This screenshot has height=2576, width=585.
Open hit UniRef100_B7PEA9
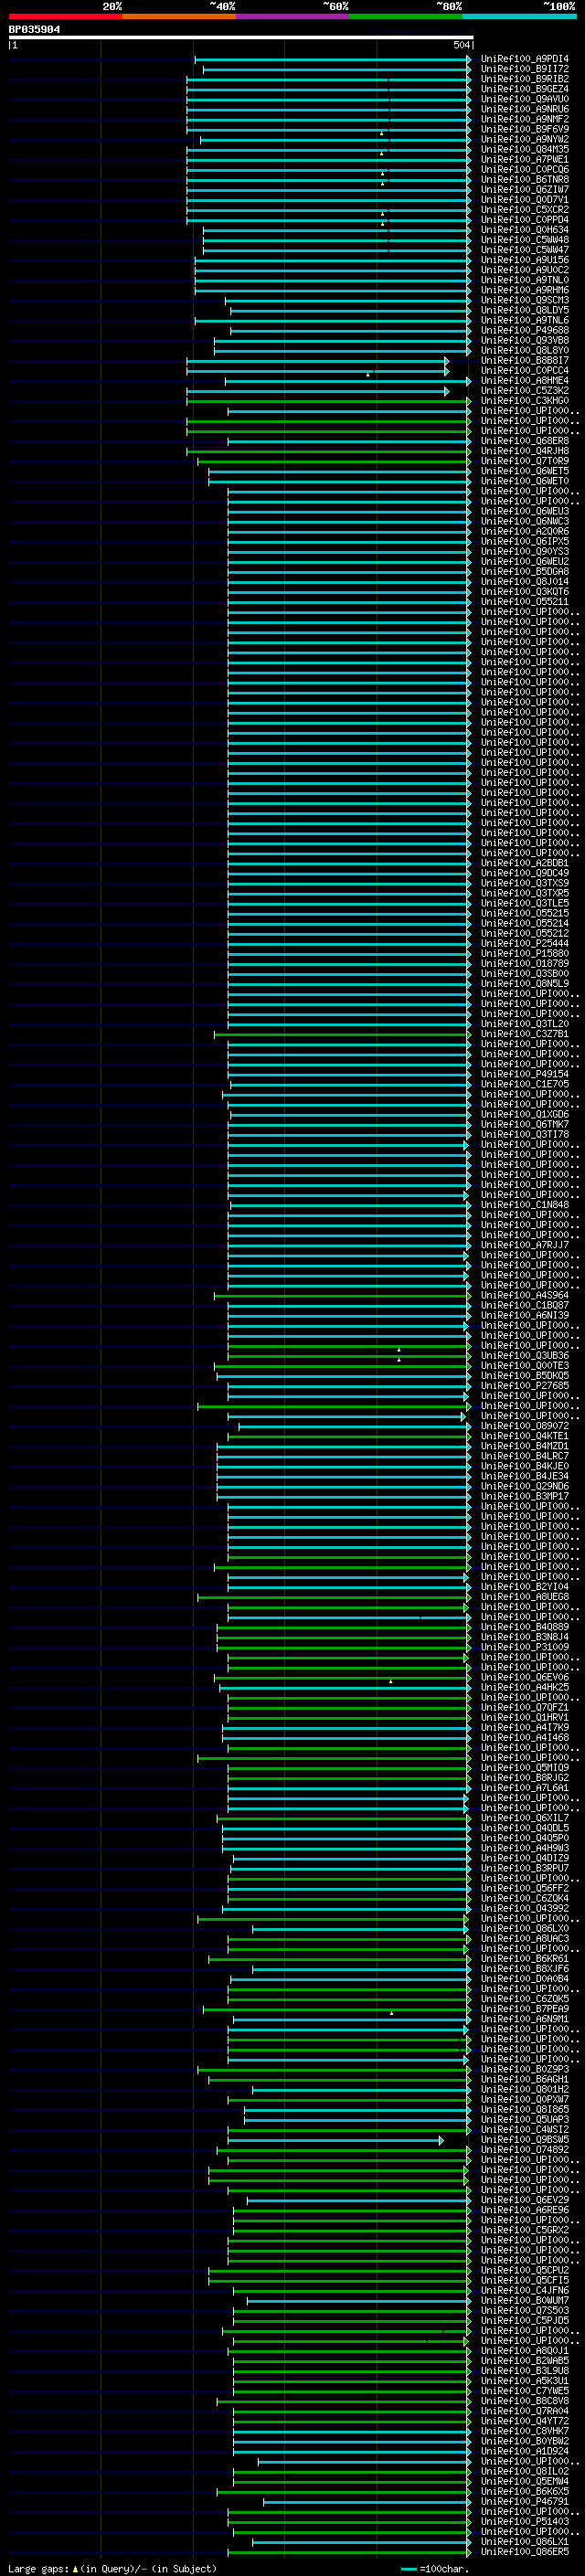coord(524,2009)
